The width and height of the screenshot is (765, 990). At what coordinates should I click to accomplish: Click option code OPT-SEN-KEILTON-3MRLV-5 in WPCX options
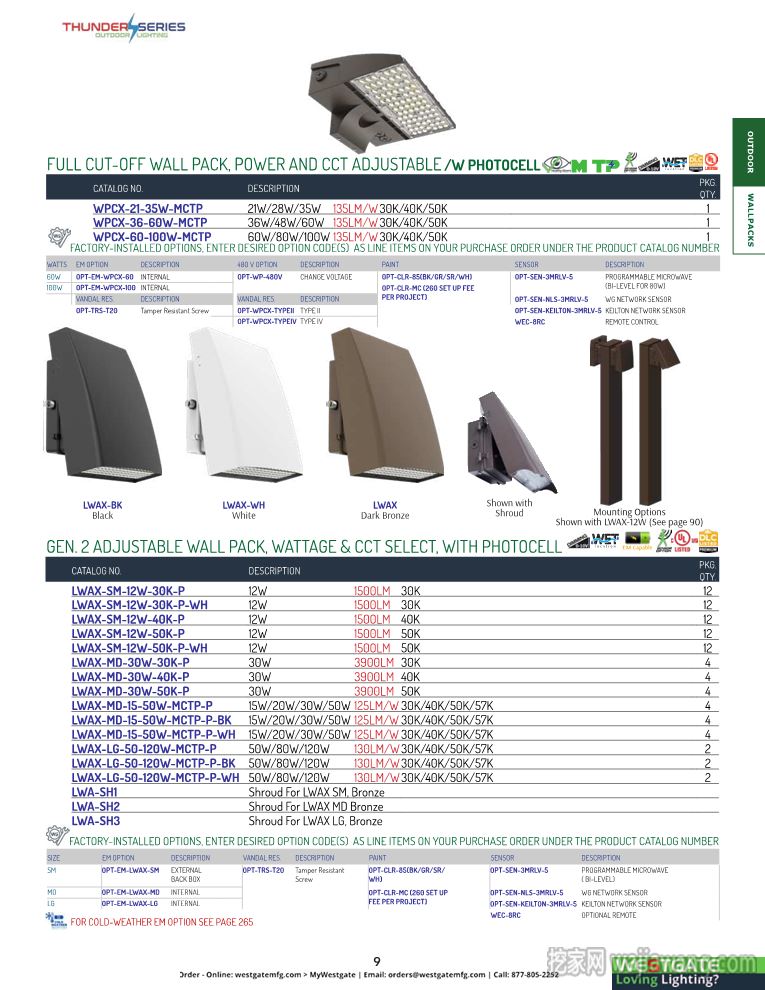coord(558,311)
